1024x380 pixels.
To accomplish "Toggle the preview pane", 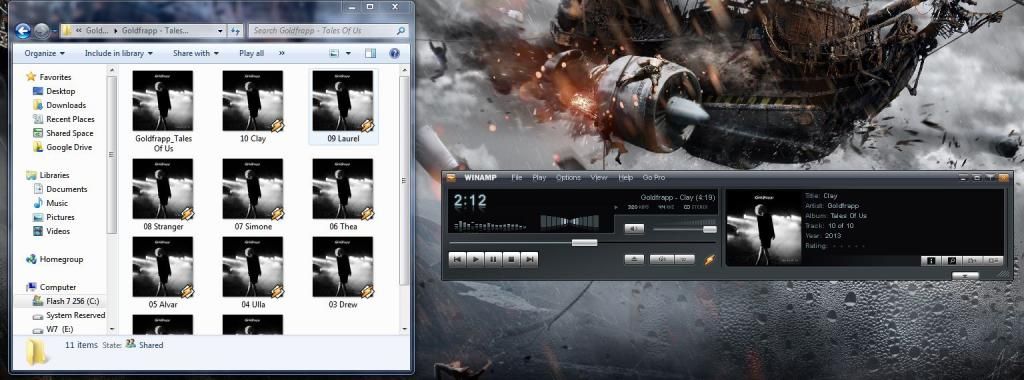I will point(370,54).
